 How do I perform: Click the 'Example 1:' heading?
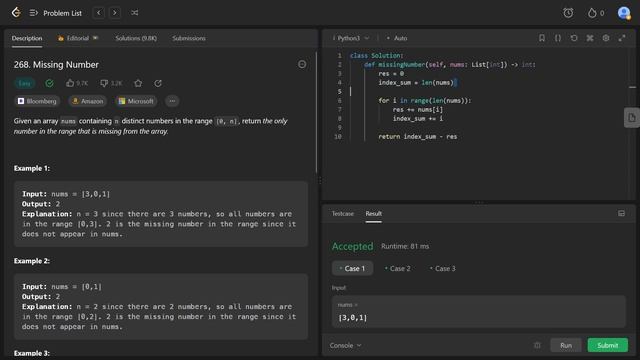[x=32, y=168]
